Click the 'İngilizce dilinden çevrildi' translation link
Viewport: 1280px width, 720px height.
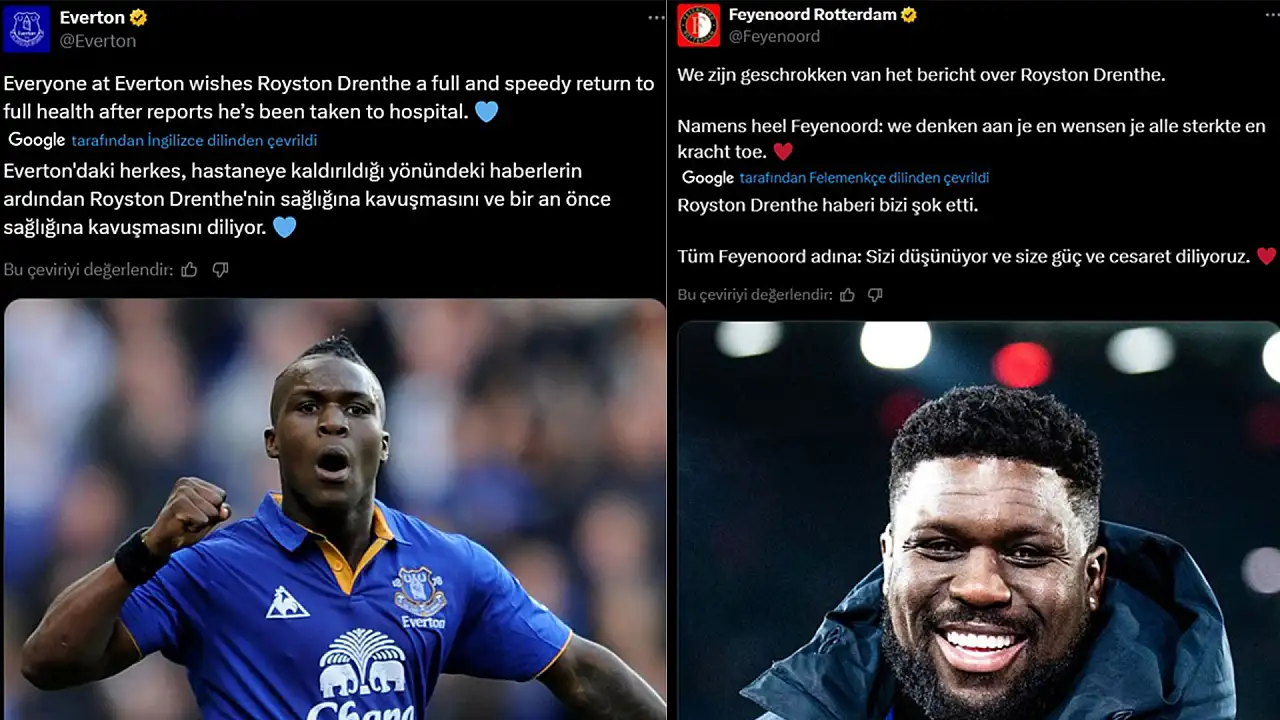tap(194, 140)
